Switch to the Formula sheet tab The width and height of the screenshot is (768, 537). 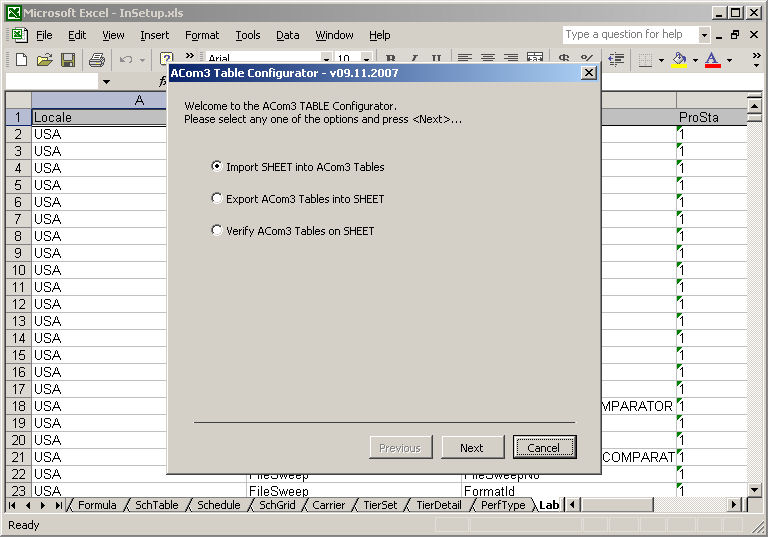click(97, 505)
